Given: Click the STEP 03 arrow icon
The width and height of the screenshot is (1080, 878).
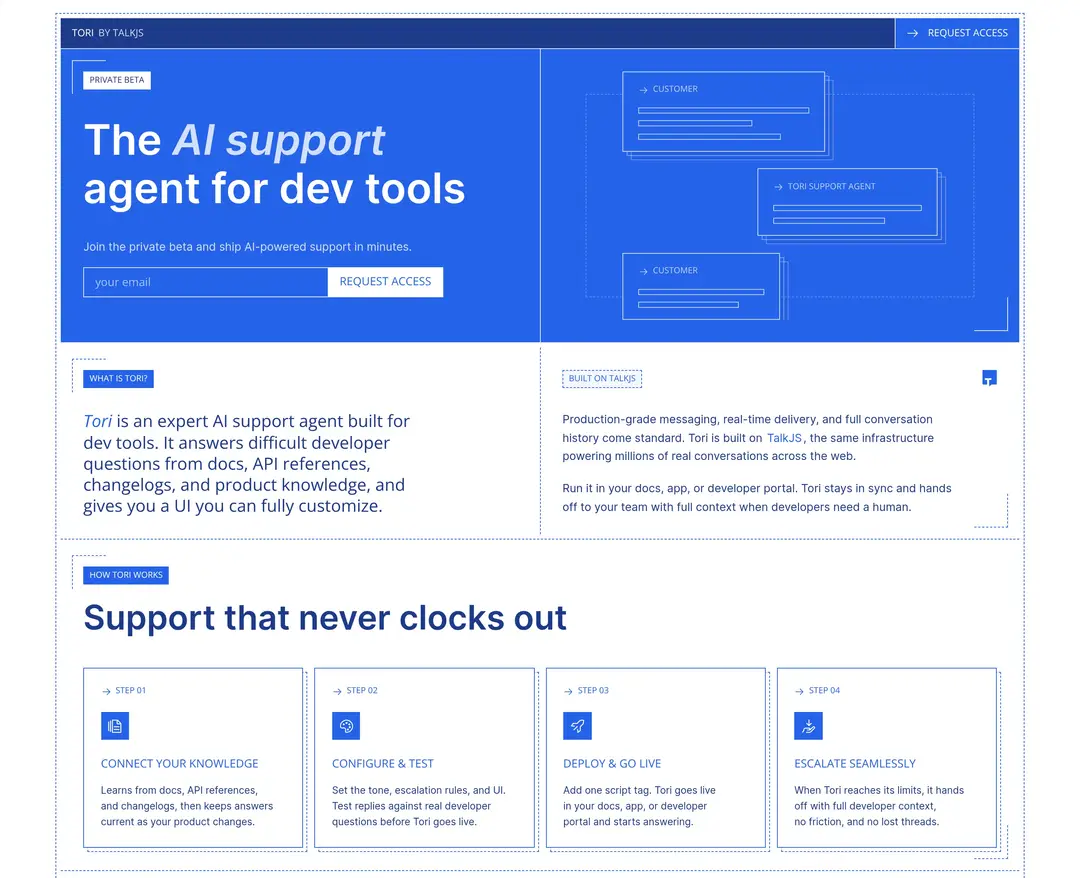Looking at the screenshot, I should 568,691.
